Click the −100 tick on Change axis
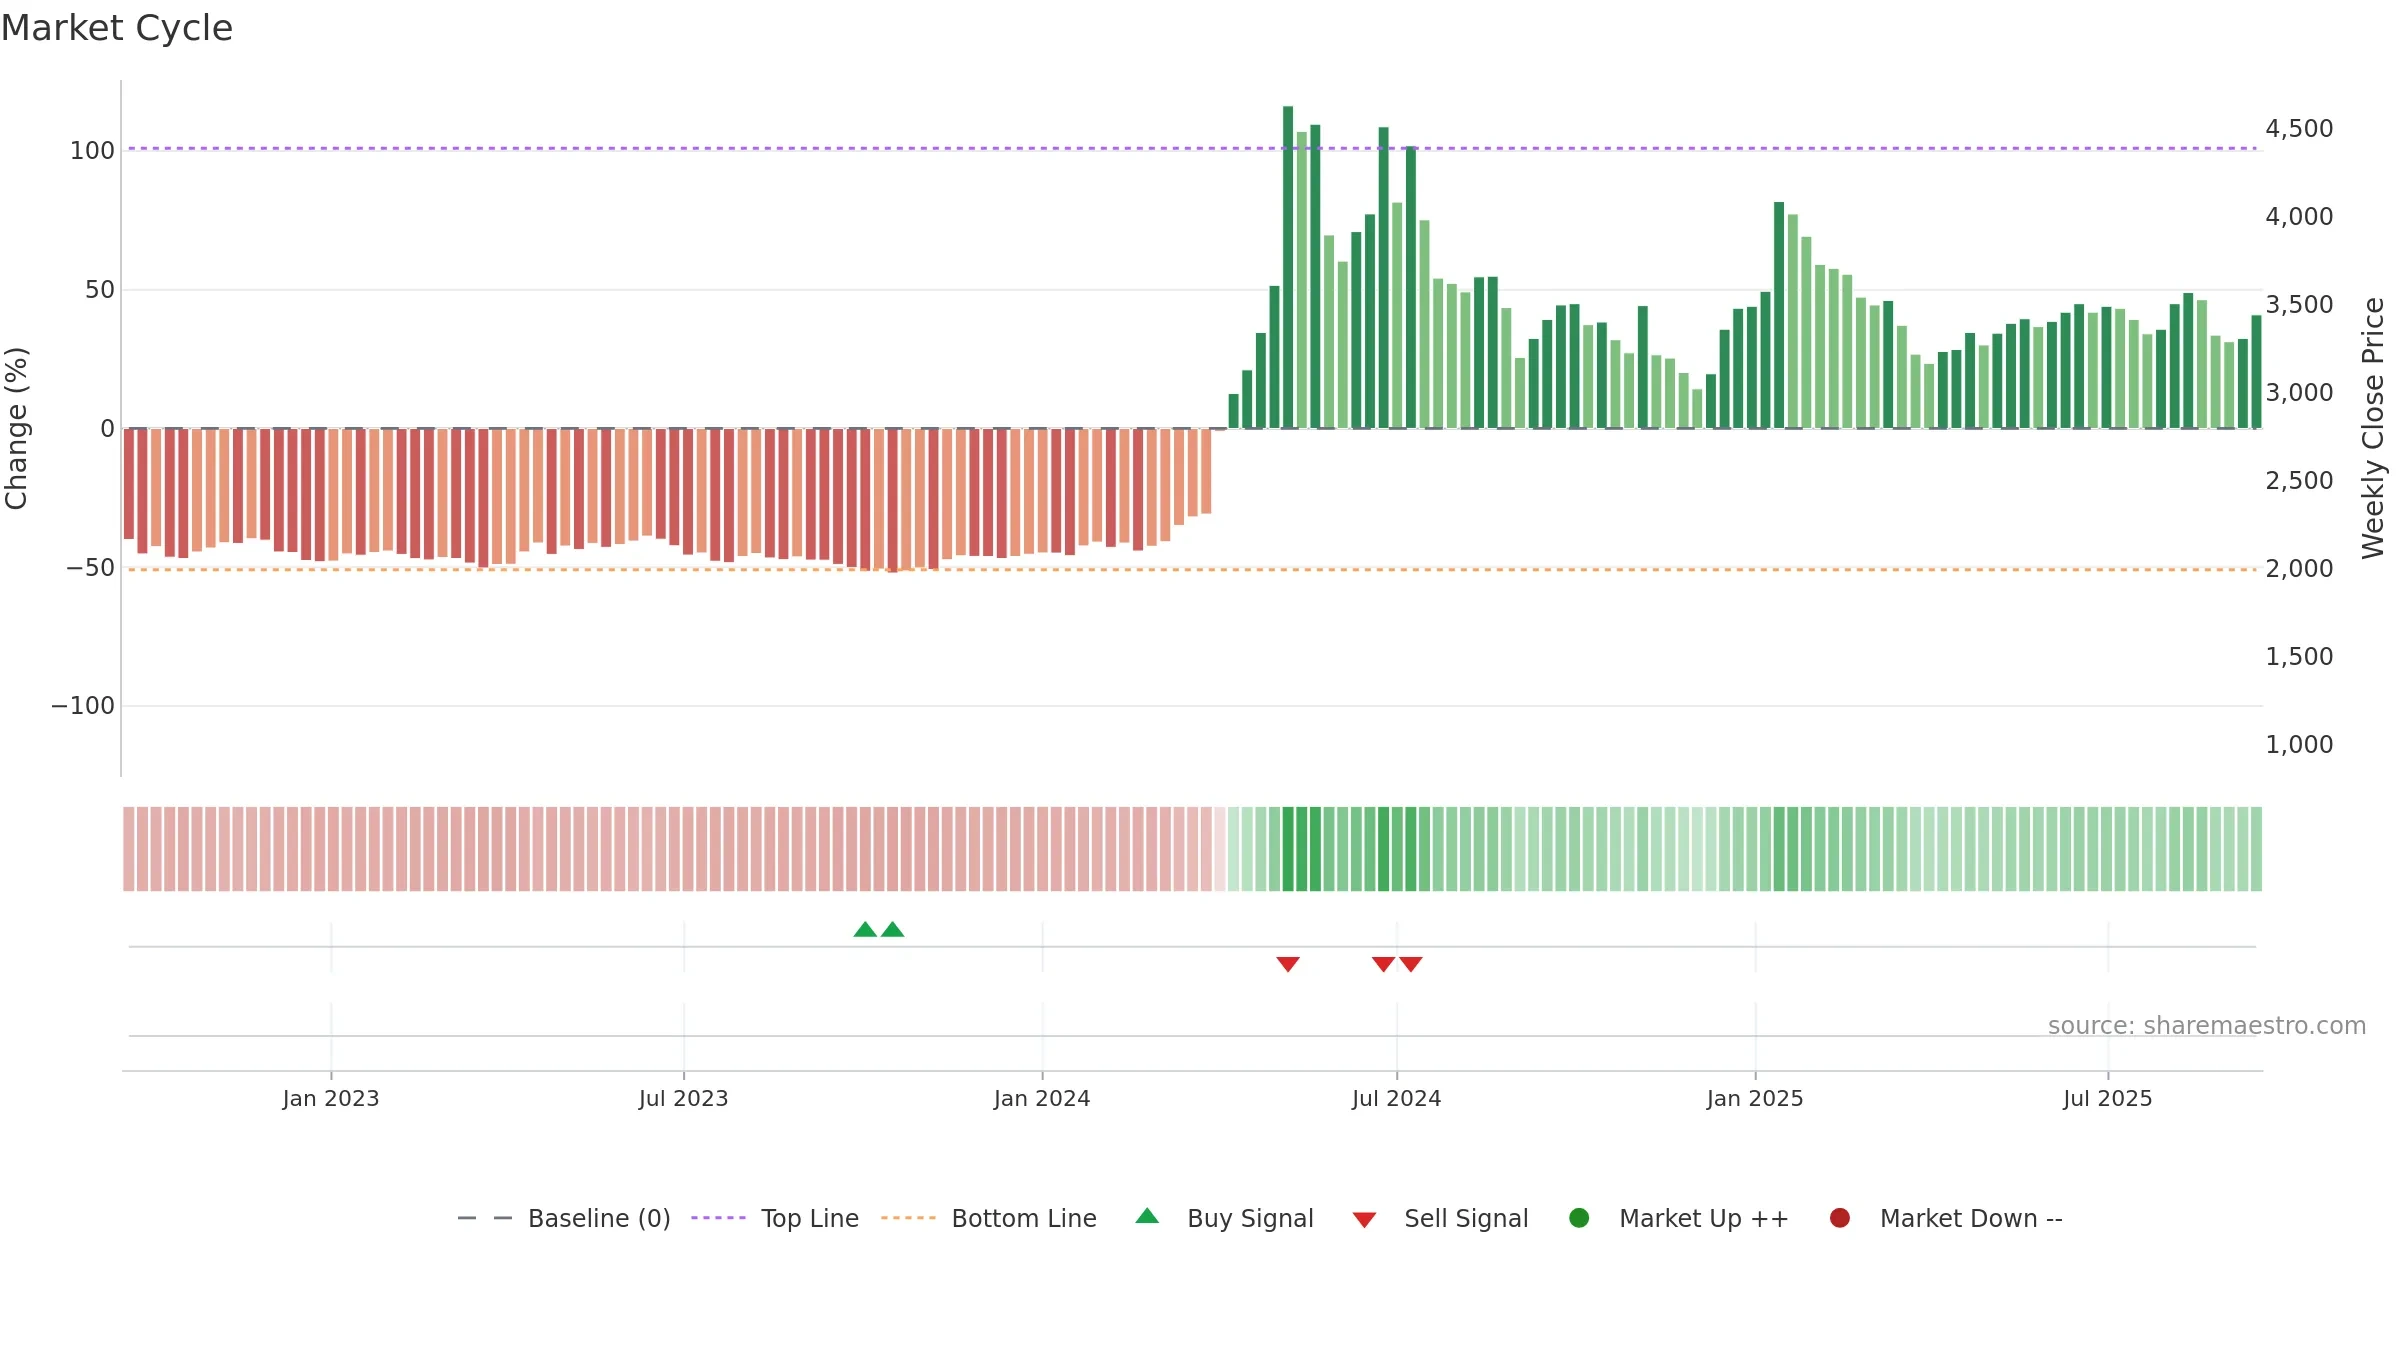2400x1350 pixels. pyautogui.click(x=83, y=706)
